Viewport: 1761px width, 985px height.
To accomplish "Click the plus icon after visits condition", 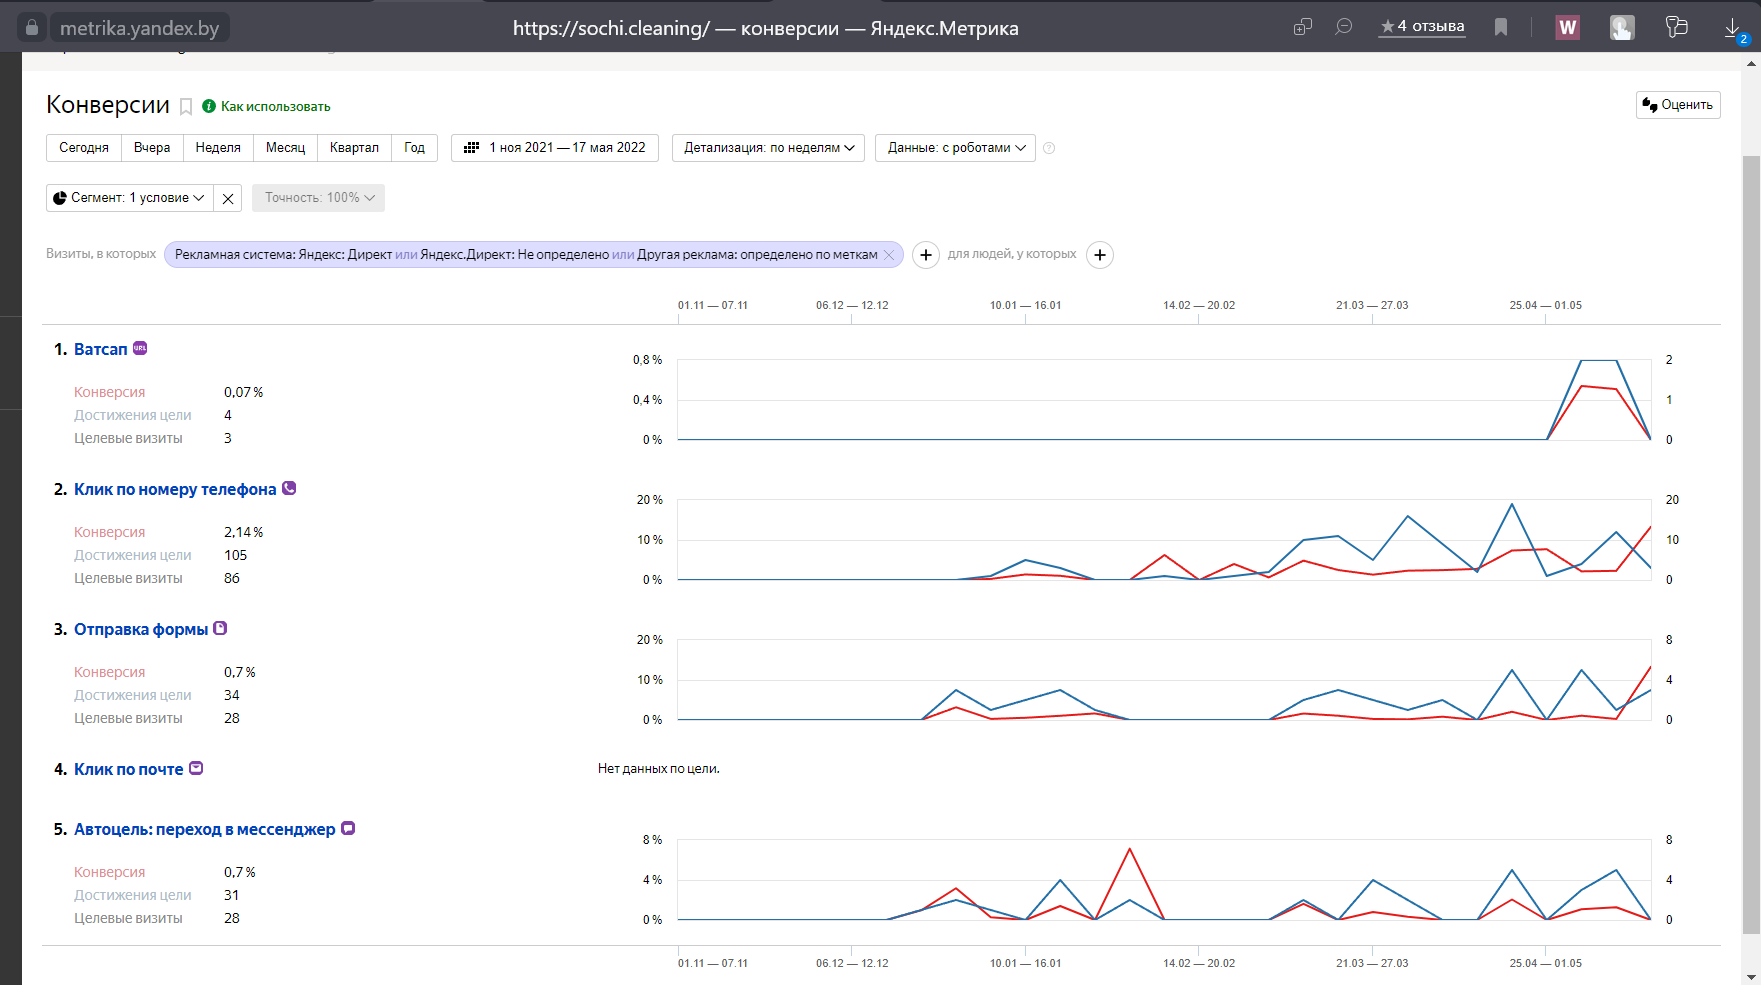I will (x=926, y=255).
